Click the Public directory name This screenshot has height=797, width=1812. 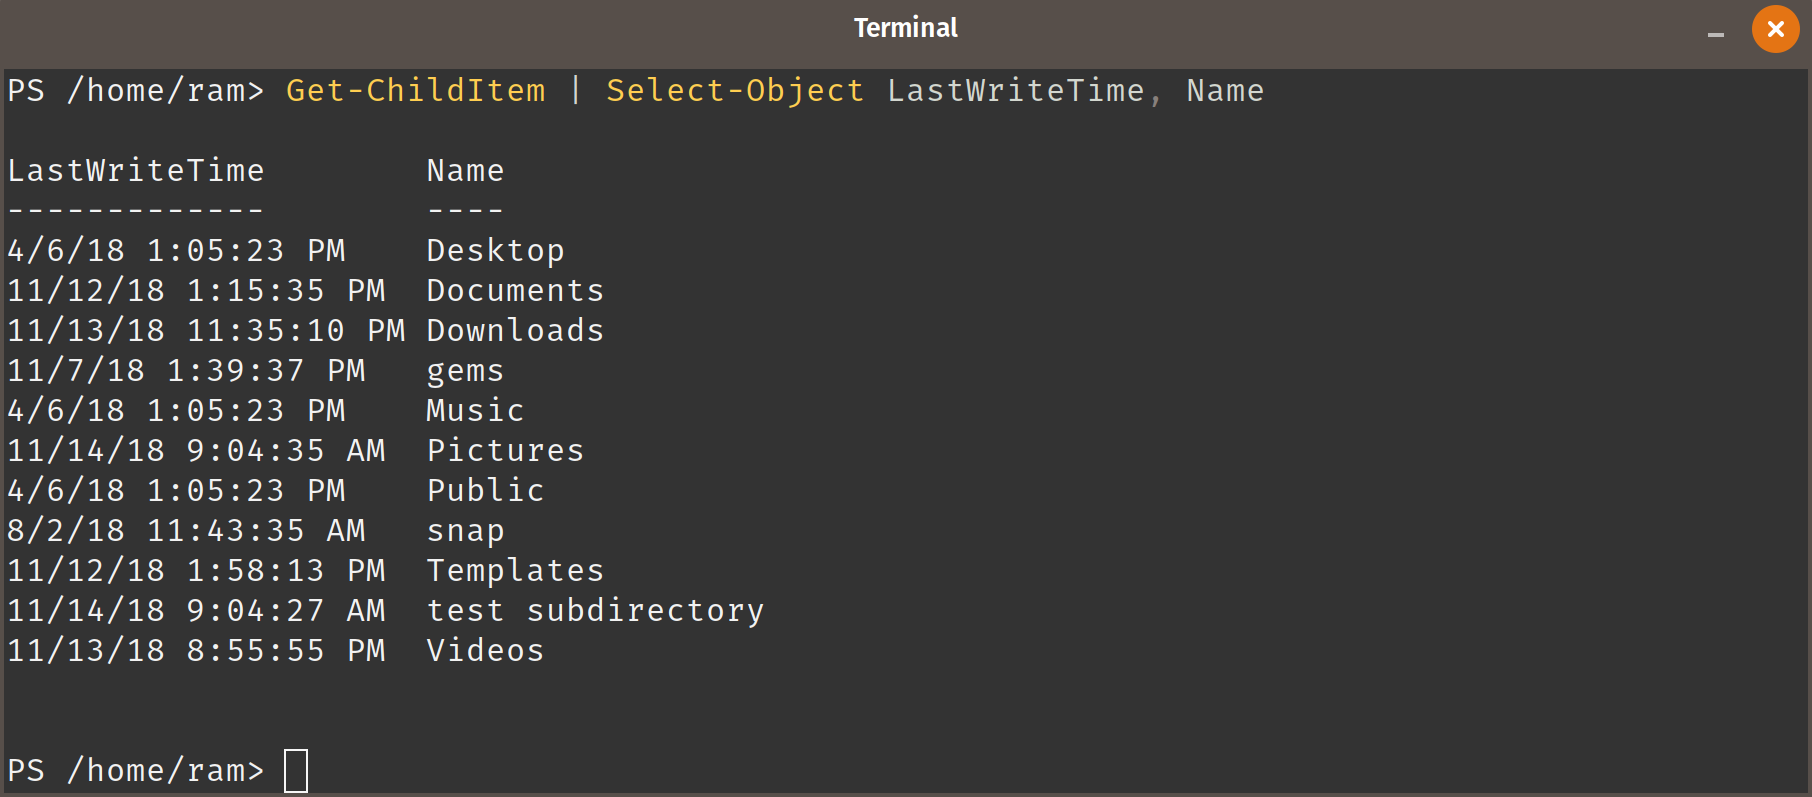[485, 491]
